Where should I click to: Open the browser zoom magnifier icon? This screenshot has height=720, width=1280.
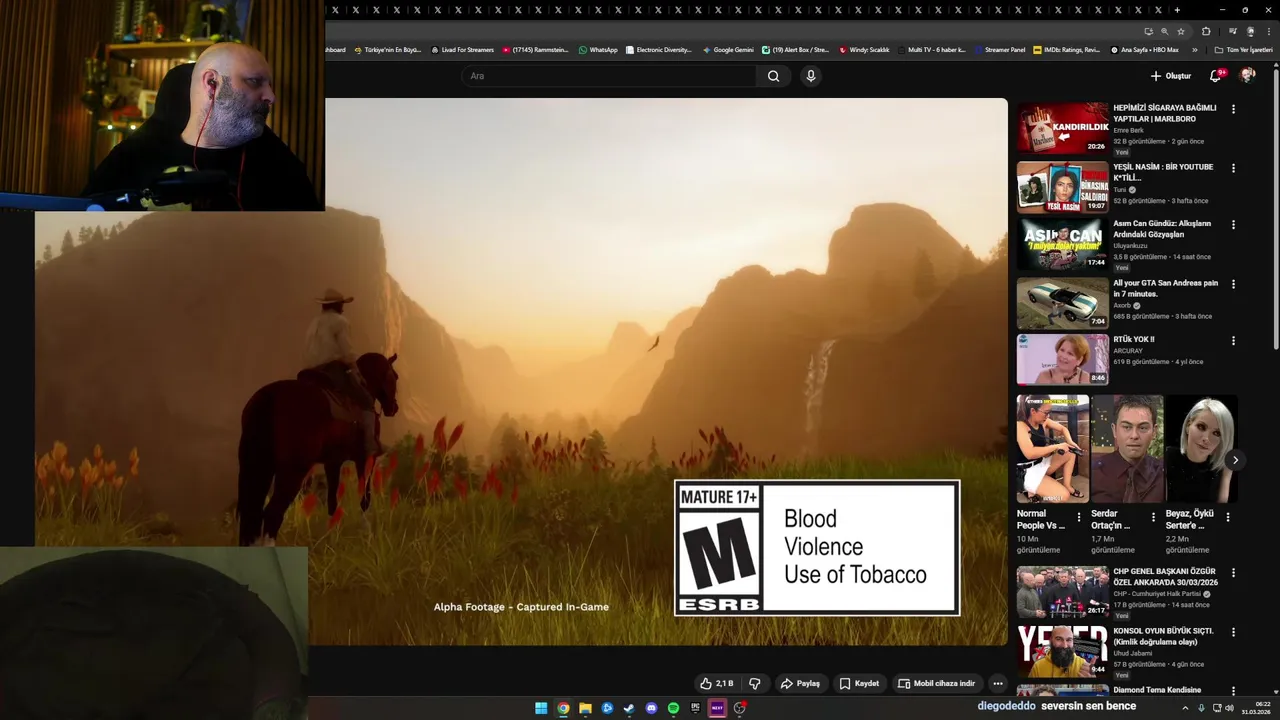click(x=1164, y=31)
